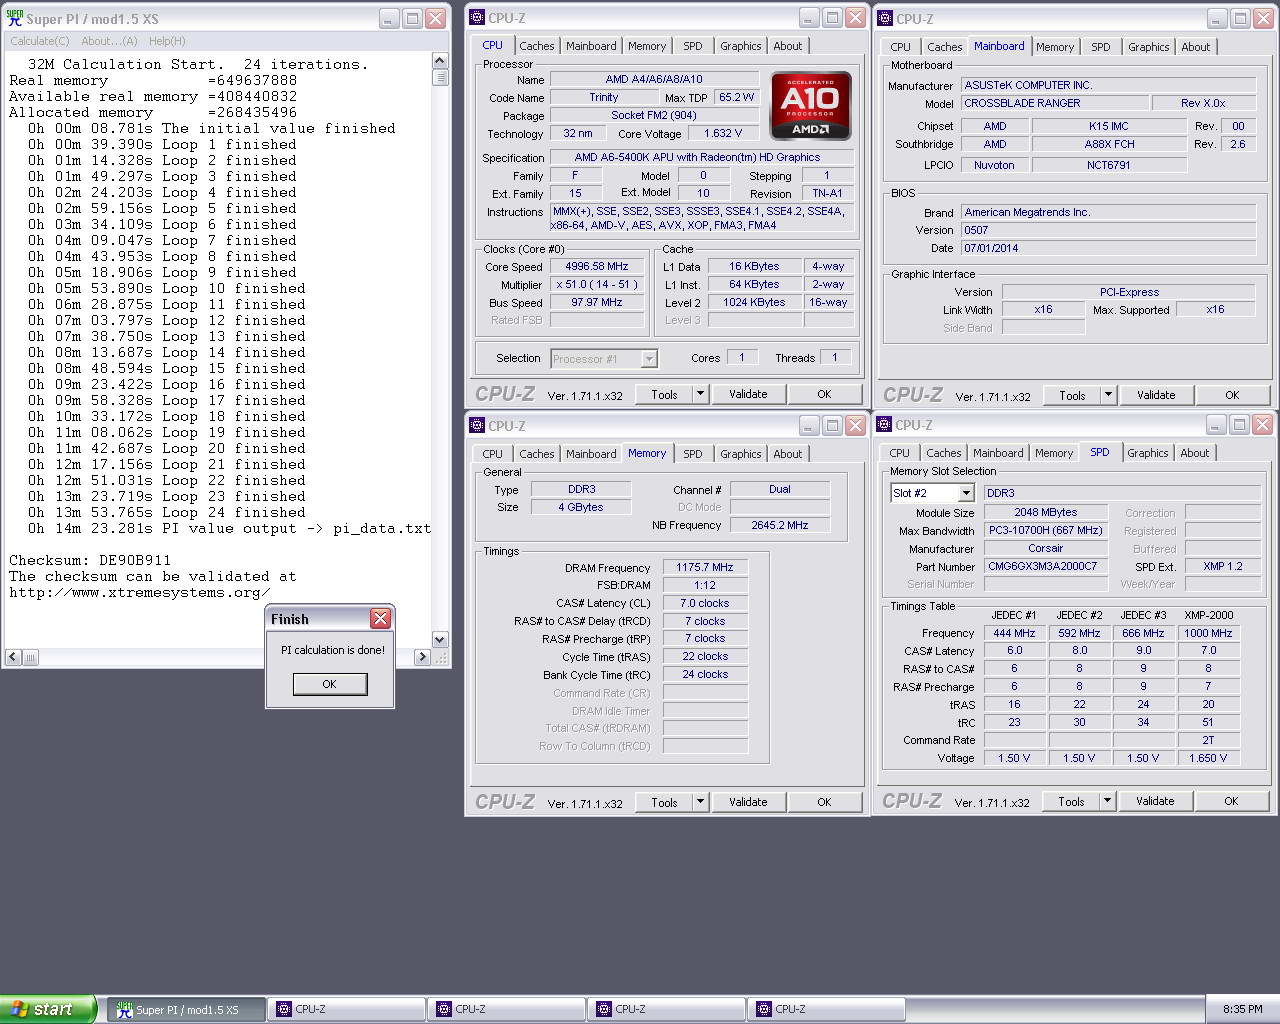Open SPD tab in CPU window
1280x1024 pixels.
pos(693,46)
